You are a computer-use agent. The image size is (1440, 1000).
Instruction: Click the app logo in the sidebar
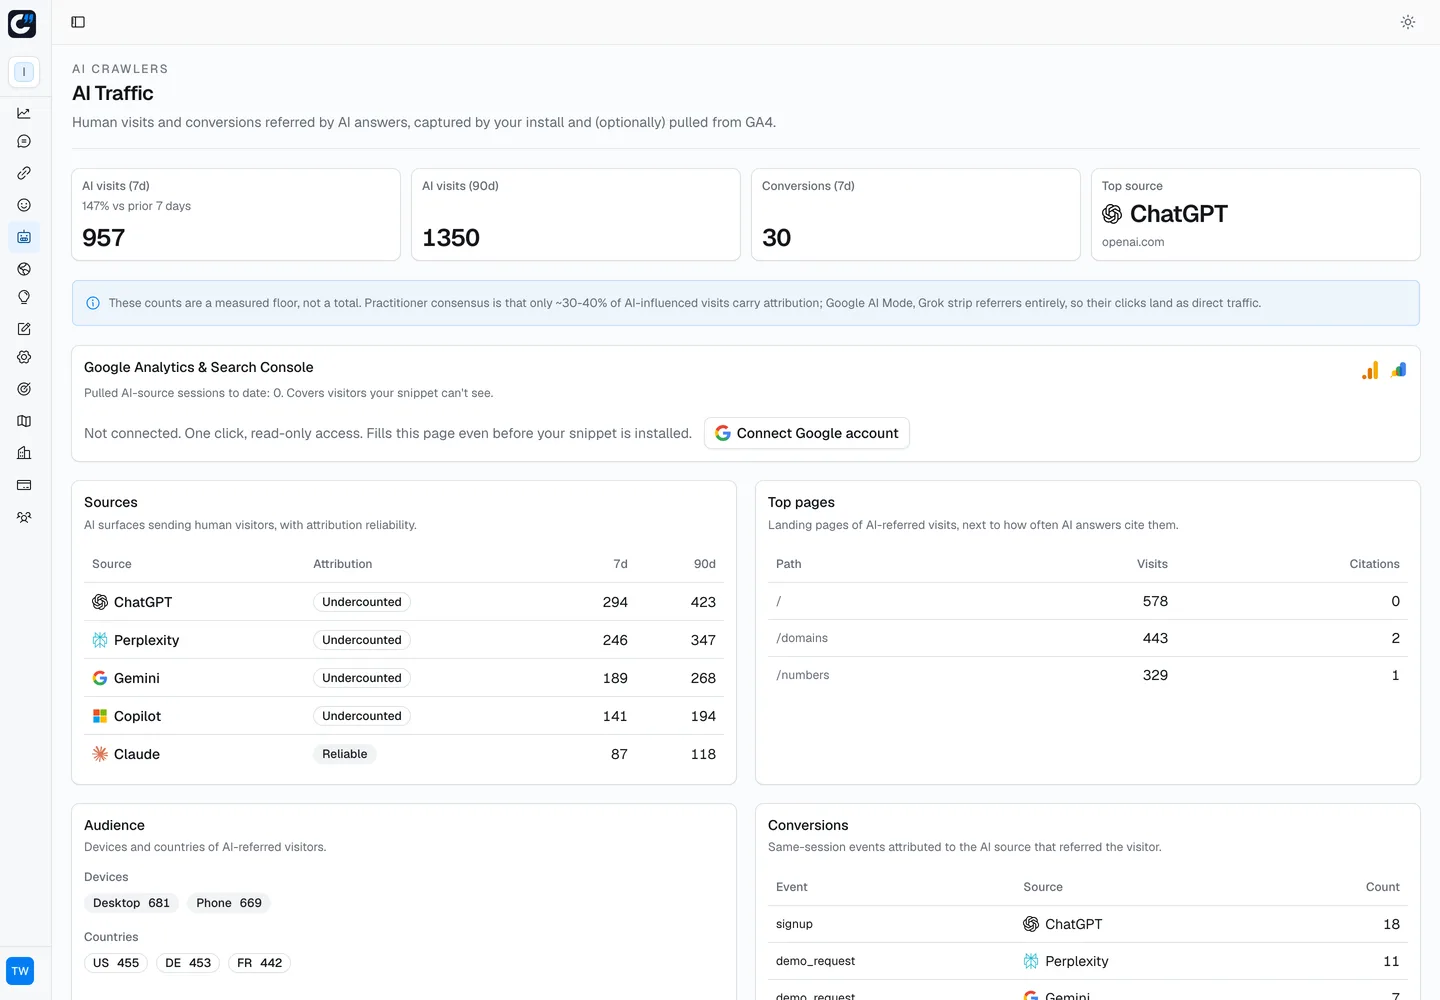[x=22, y=23]
